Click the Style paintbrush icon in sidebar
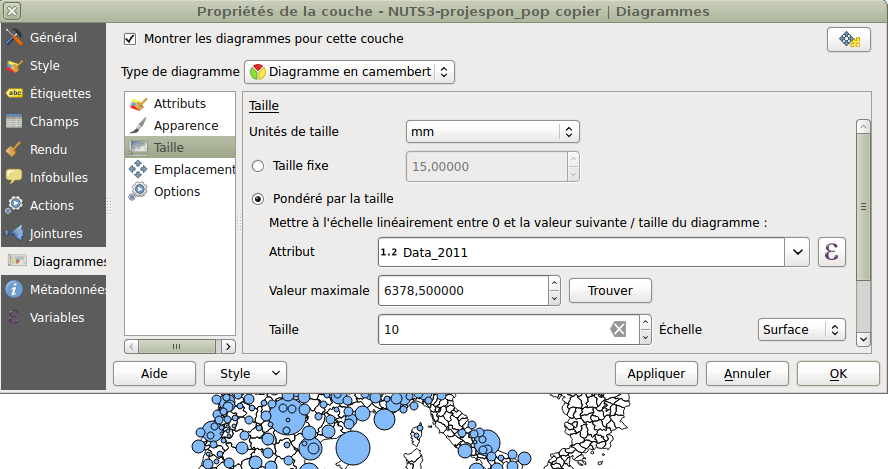Screen dimensions: 888x469 [x=14, y=66]
